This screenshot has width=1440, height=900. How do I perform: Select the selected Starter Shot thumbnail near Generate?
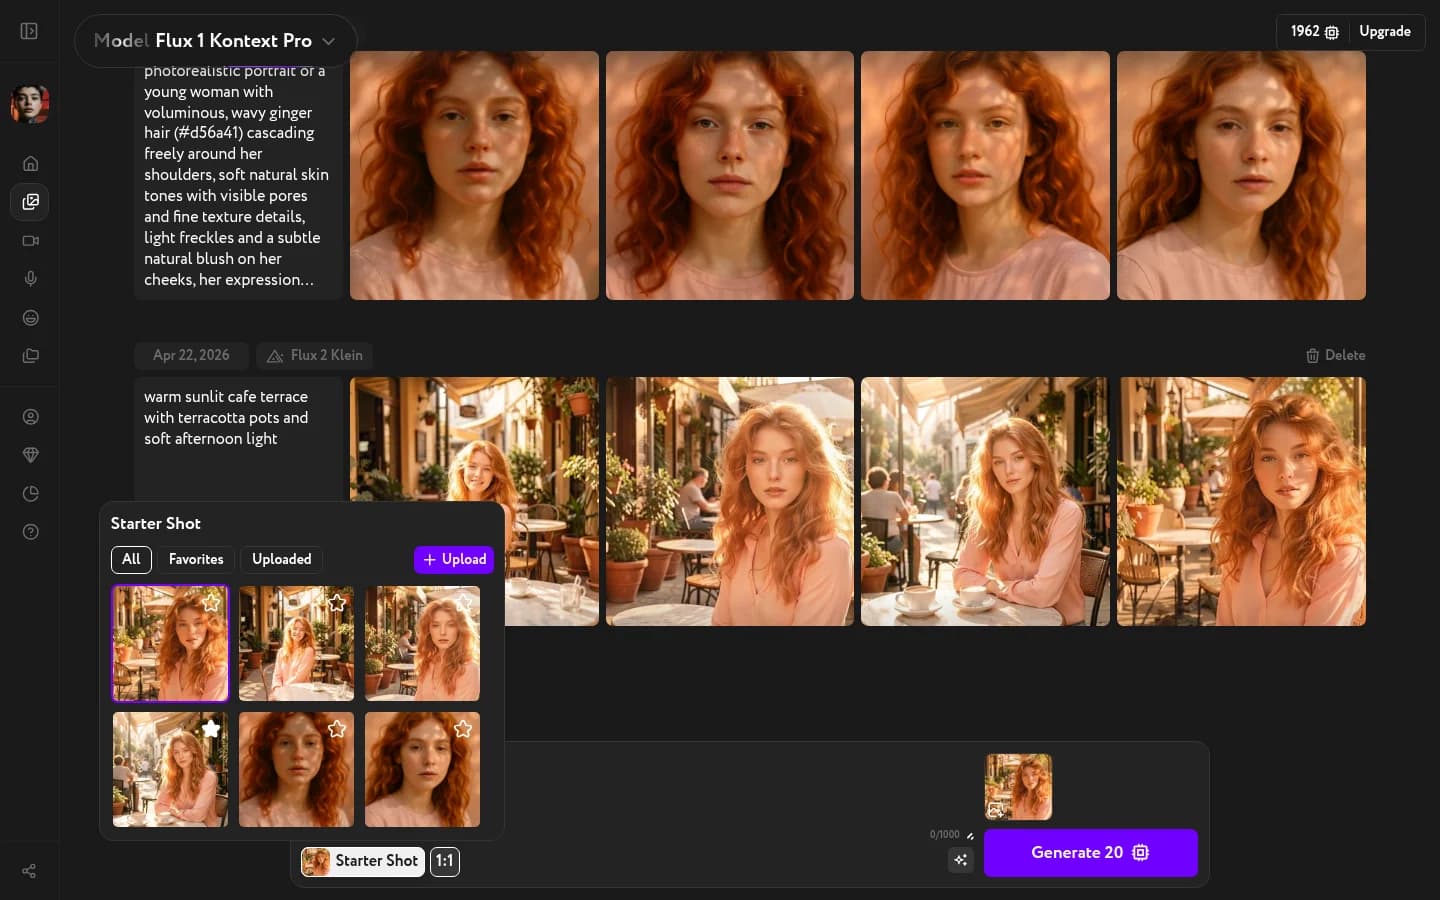pos(1018,787)
